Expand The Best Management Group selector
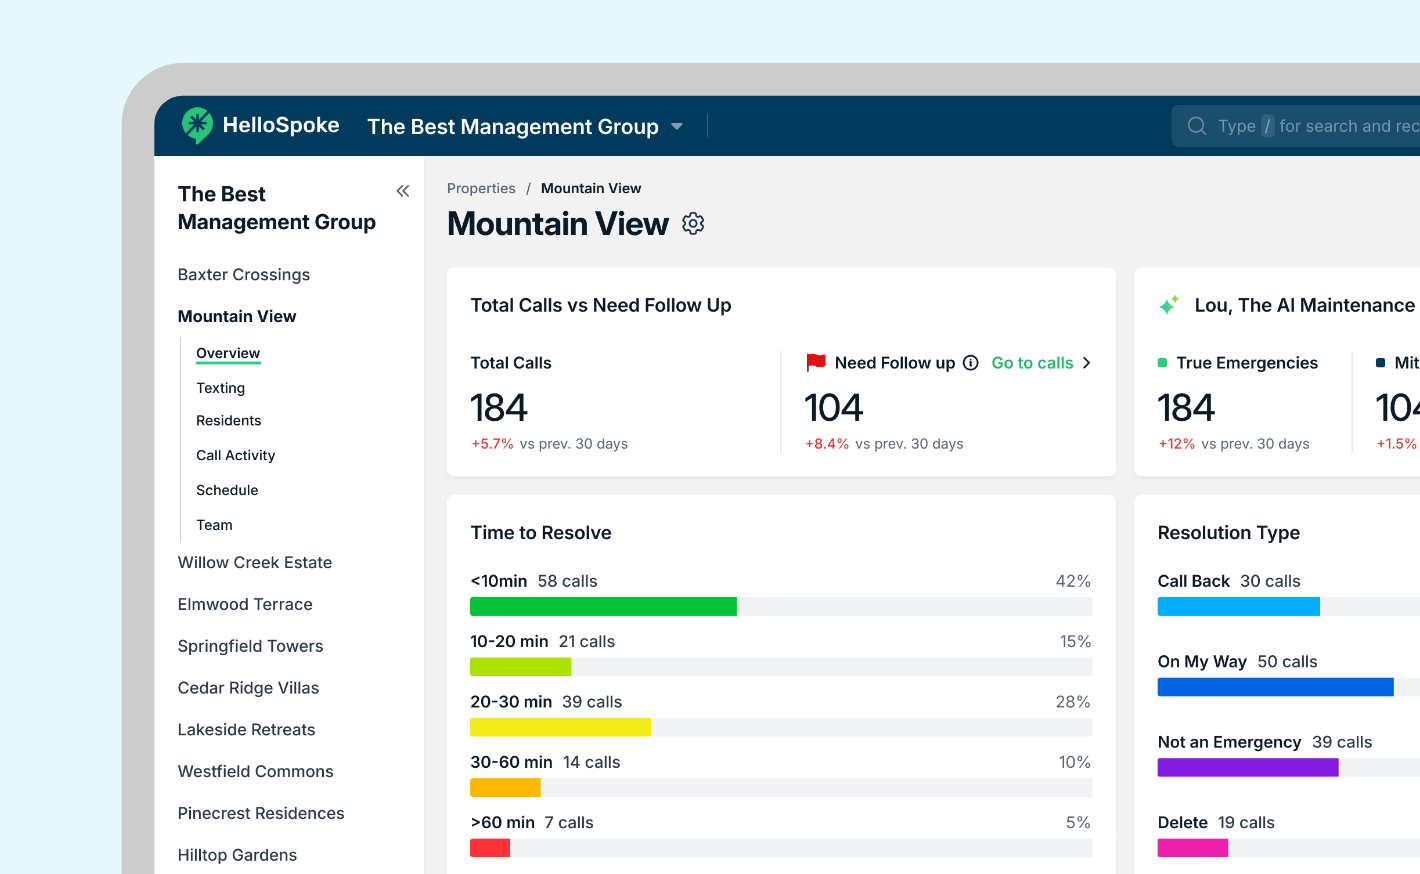The height and width of the screenshot is (874, 1420). (677, 127)
